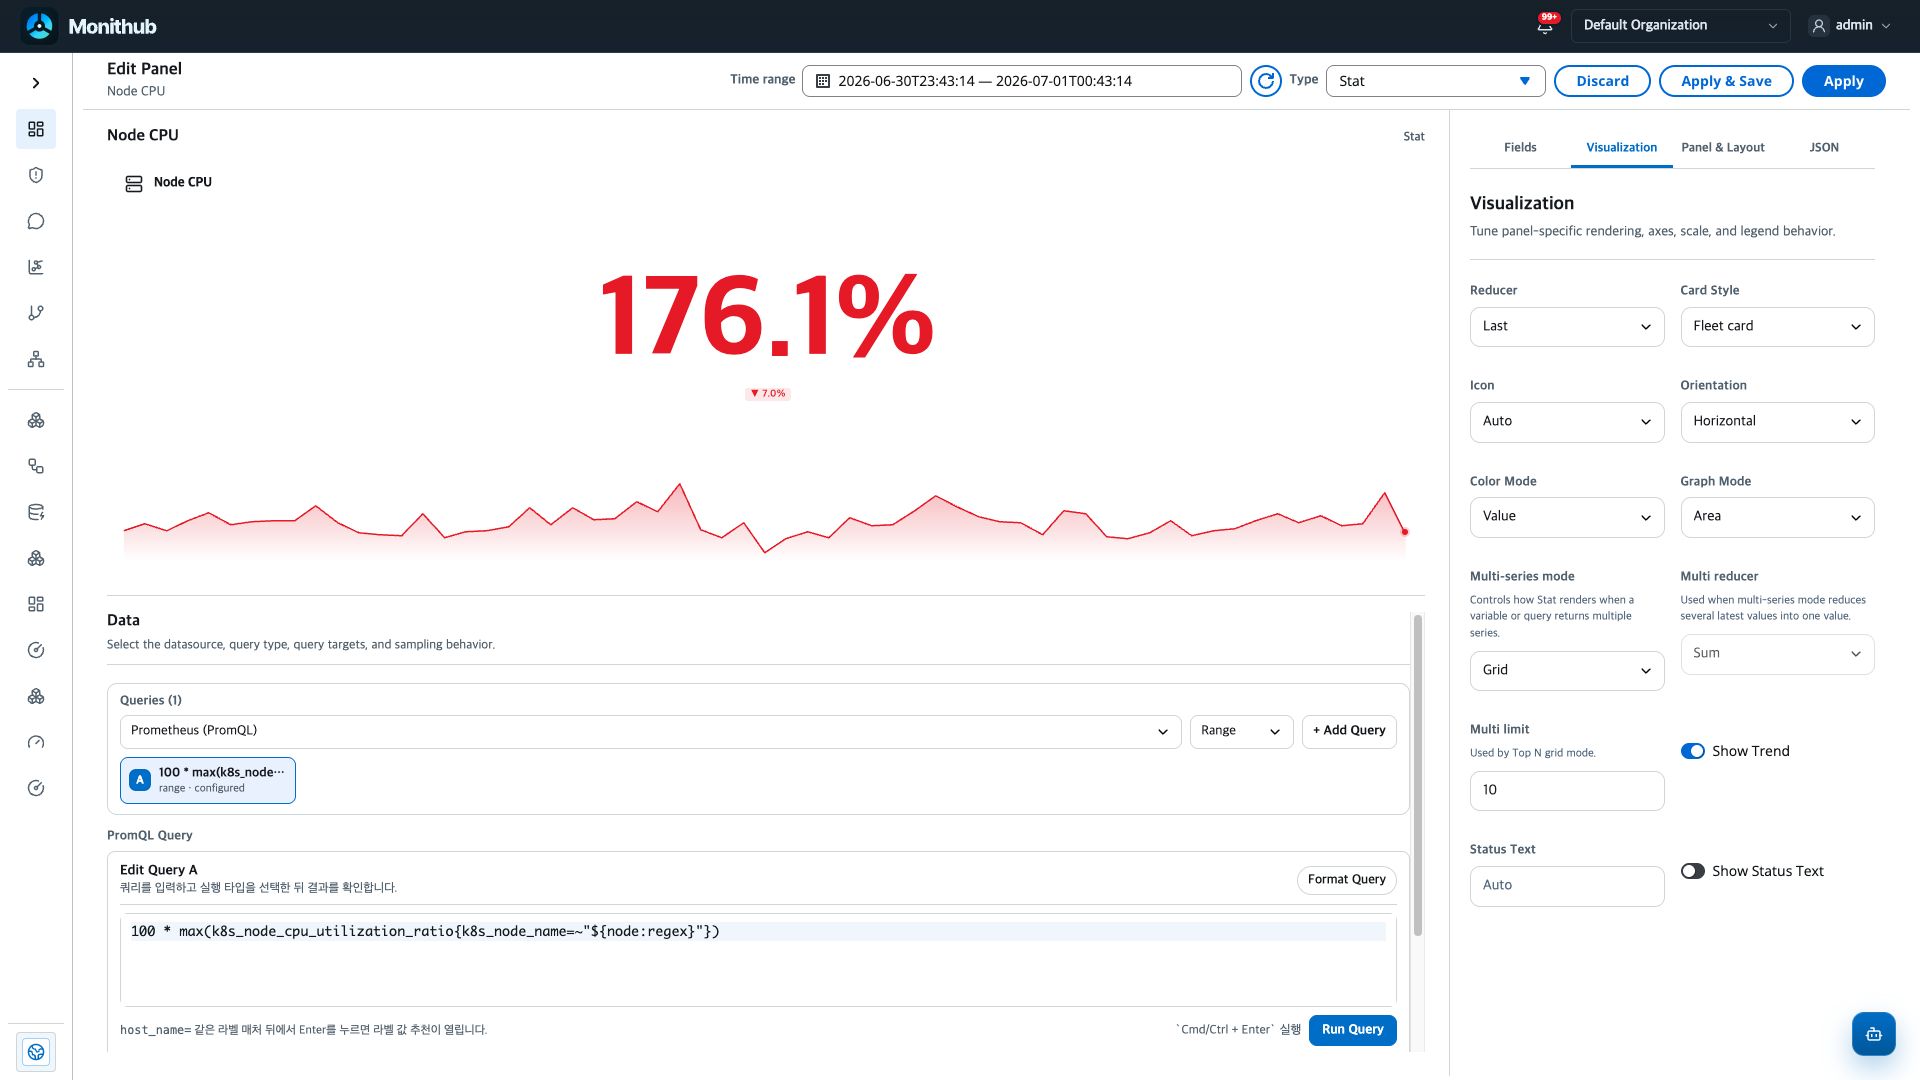Switch to the JSON tab
Screen dimensions: 1920x1080
tap(1824, 147)
